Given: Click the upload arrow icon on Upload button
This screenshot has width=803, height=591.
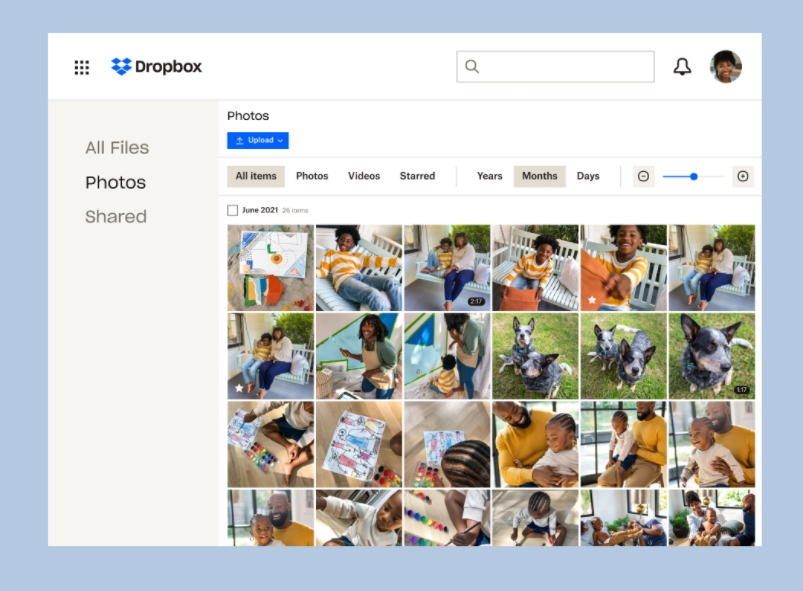Looking at the screenshot, I should [x=241, y=140].
